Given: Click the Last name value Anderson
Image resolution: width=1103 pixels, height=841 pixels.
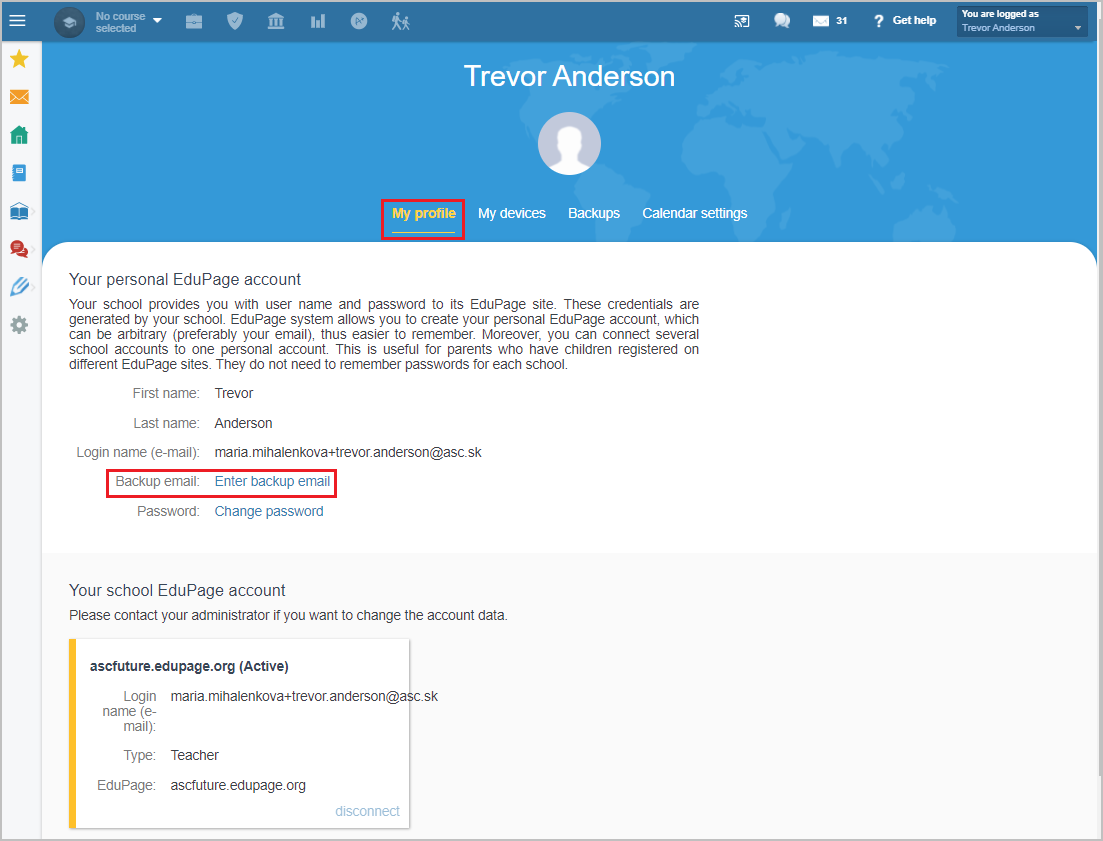Looking at the screenshot, I should [243, 423].
